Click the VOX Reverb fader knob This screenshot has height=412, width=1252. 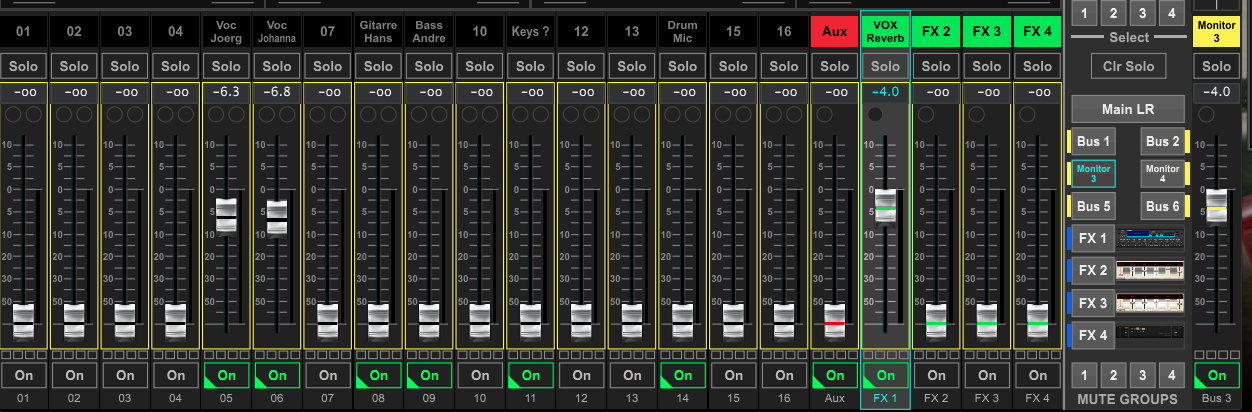[886, 205]
